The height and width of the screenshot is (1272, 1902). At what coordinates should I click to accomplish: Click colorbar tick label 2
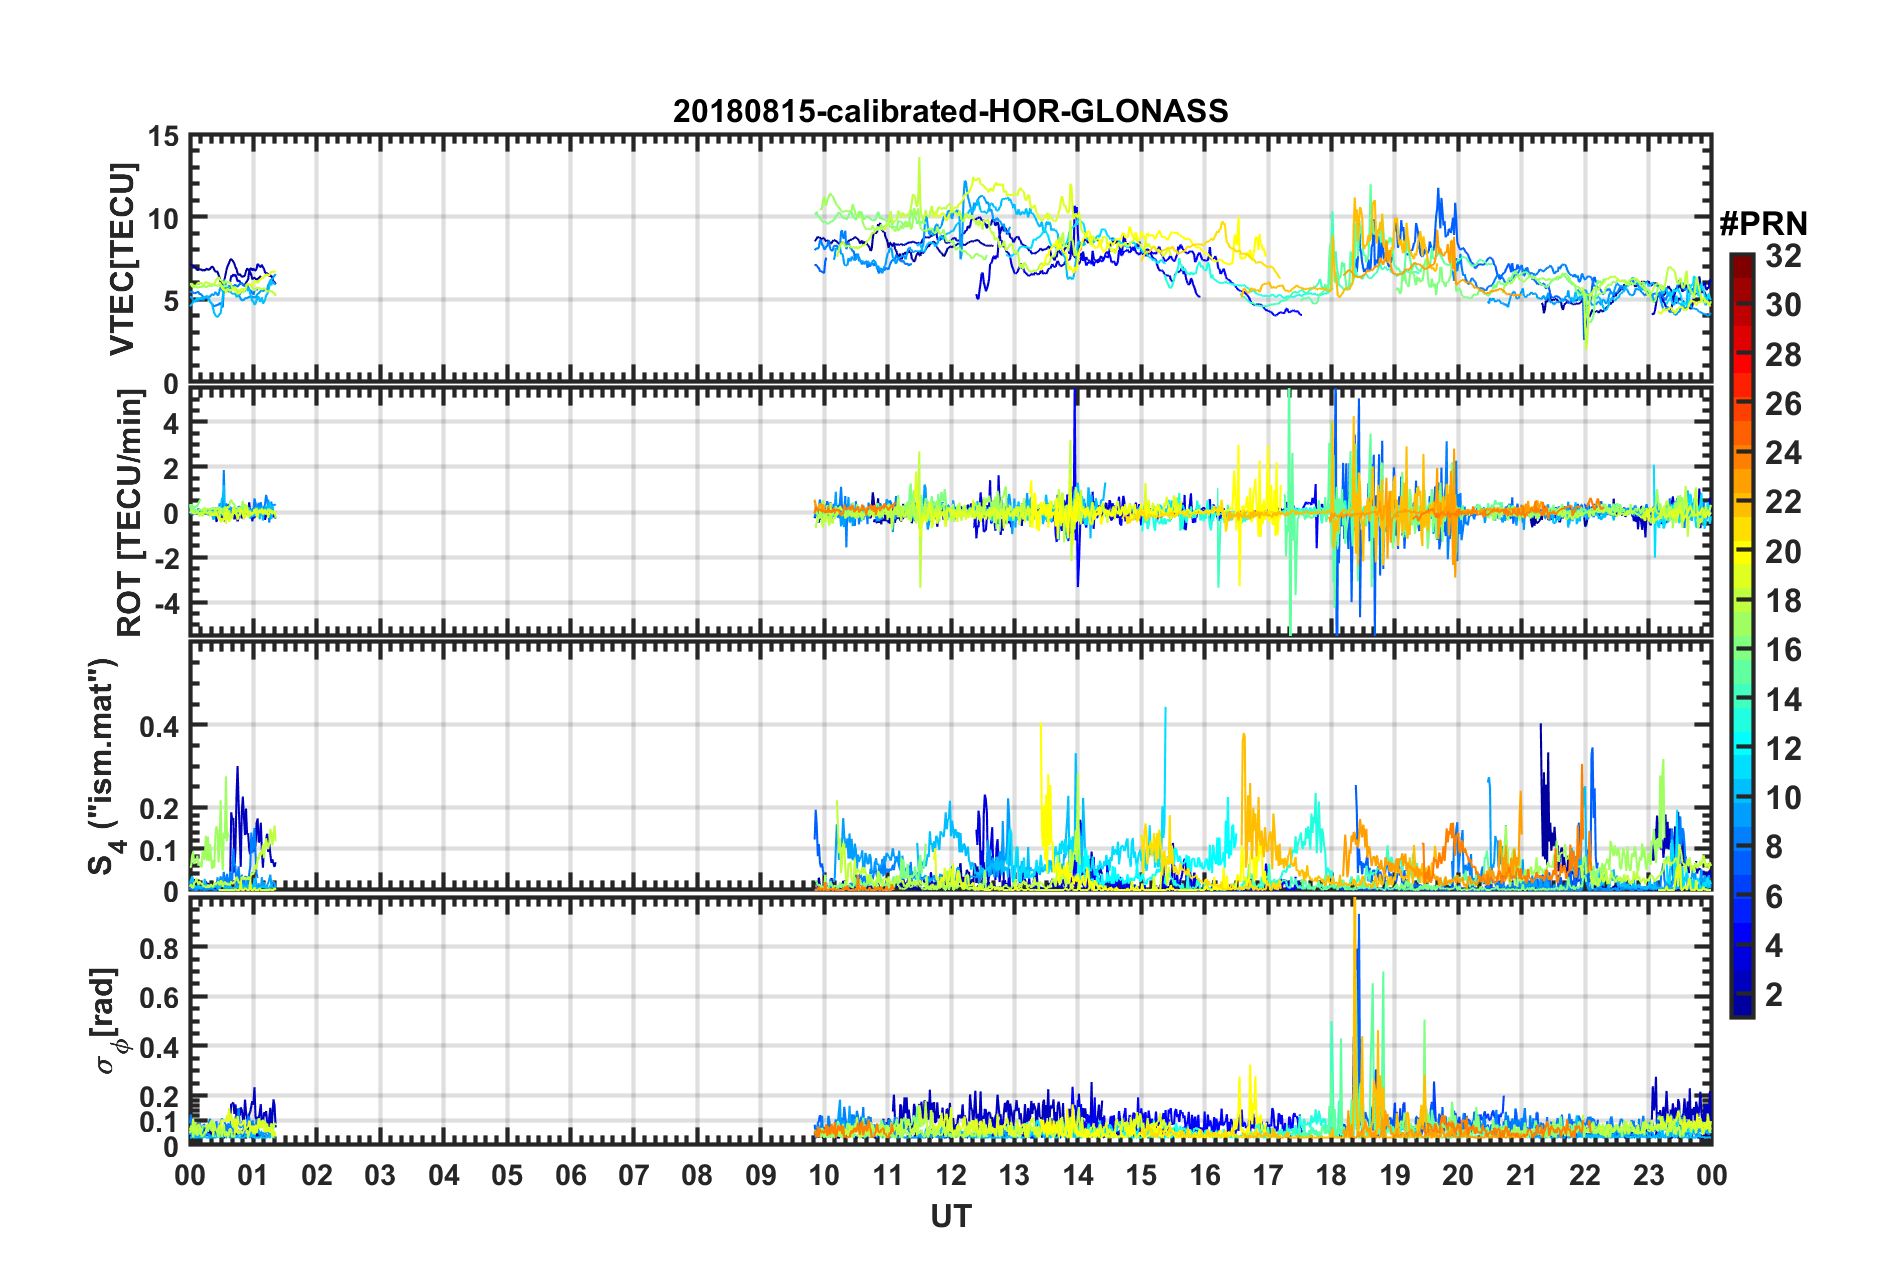coord(1774,994)
